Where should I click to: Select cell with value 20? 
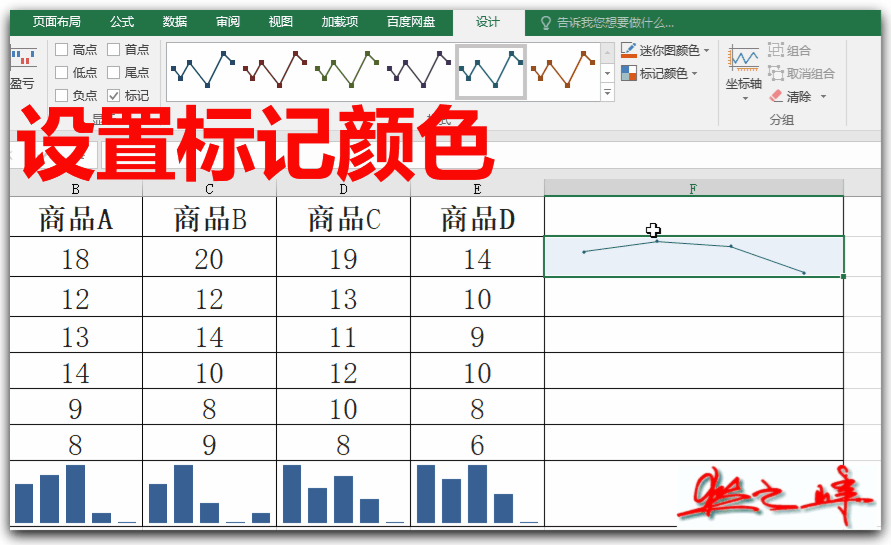[x=209, y=257]
